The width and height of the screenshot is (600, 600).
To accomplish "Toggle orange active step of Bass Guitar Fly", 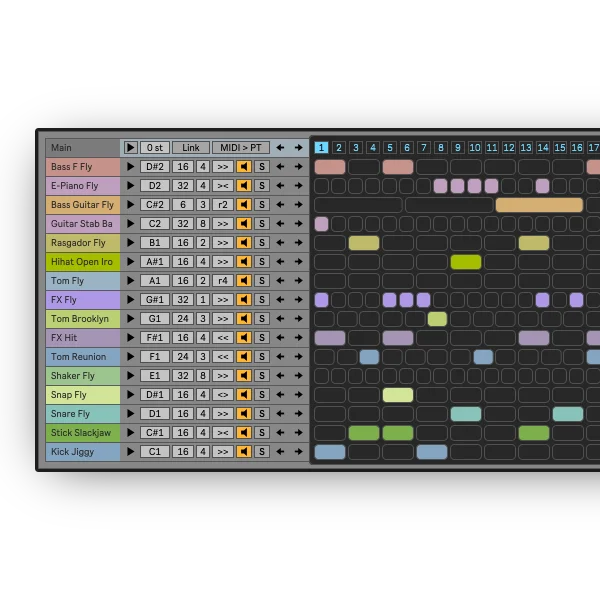I will coord(539,205).
